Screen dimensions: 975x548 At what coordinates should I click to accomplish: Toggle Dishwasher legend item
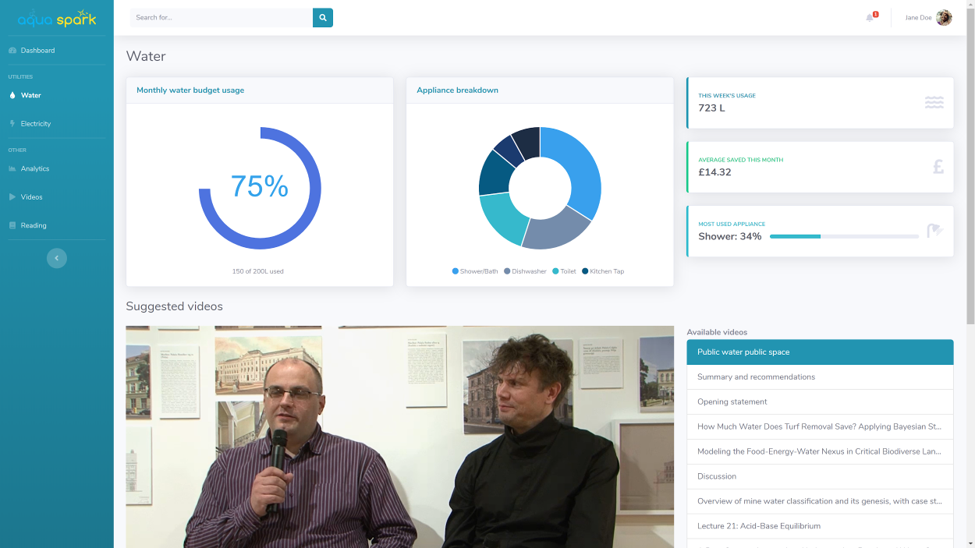pos(525,271)
